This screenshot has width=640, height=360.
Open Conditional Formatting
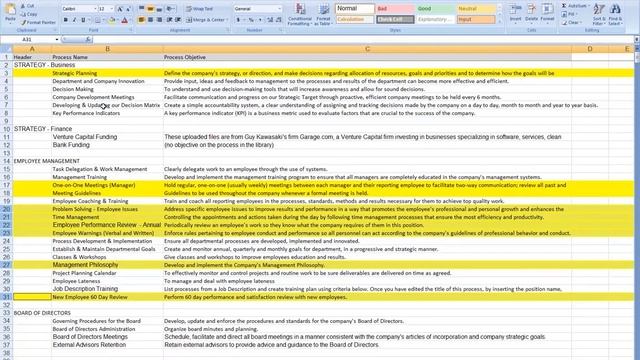click(x=300, y=14)
